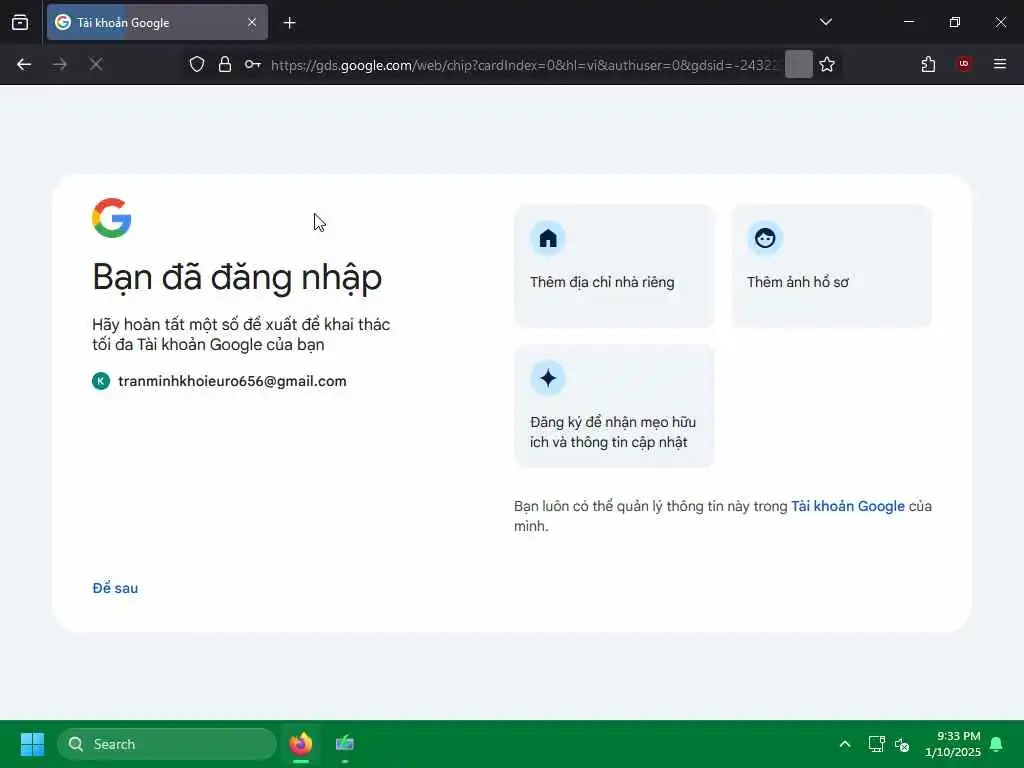This screenshot has width=1024, height=768.
Task: Open the second pinned taskbar app
Action: tap(345, 744)
